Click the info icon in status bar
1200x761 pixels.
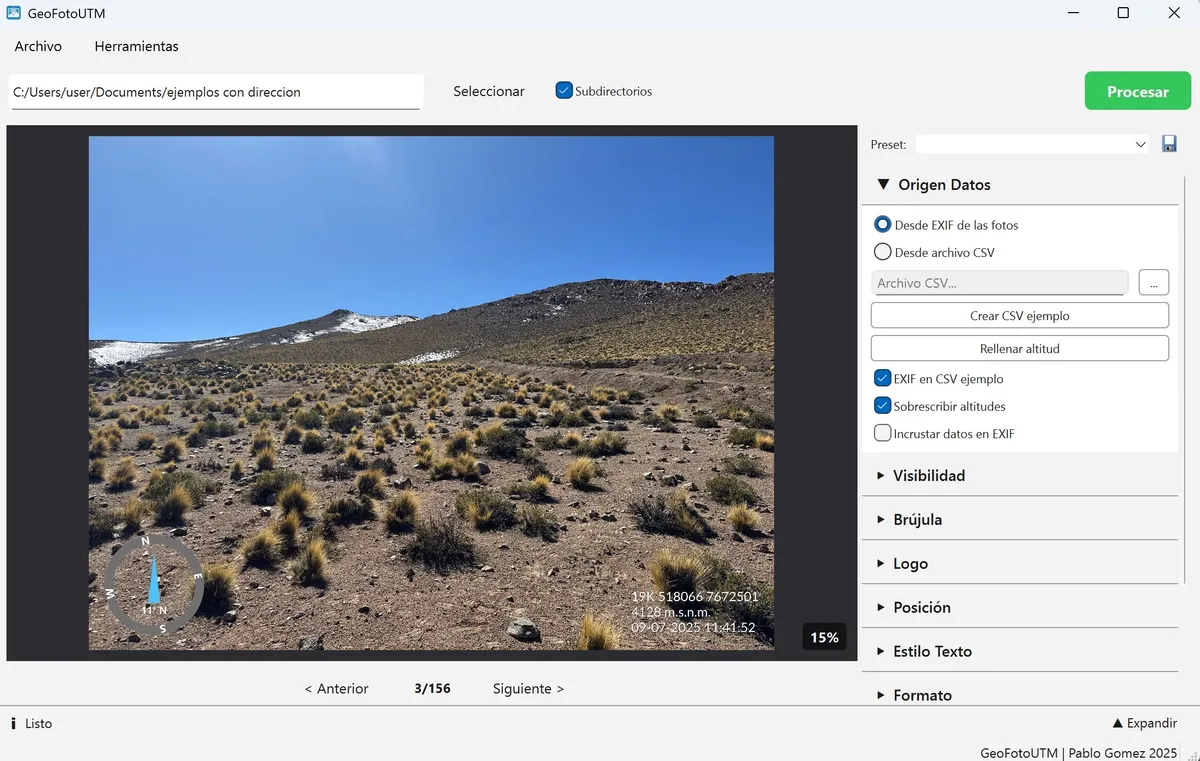(13, 723)
